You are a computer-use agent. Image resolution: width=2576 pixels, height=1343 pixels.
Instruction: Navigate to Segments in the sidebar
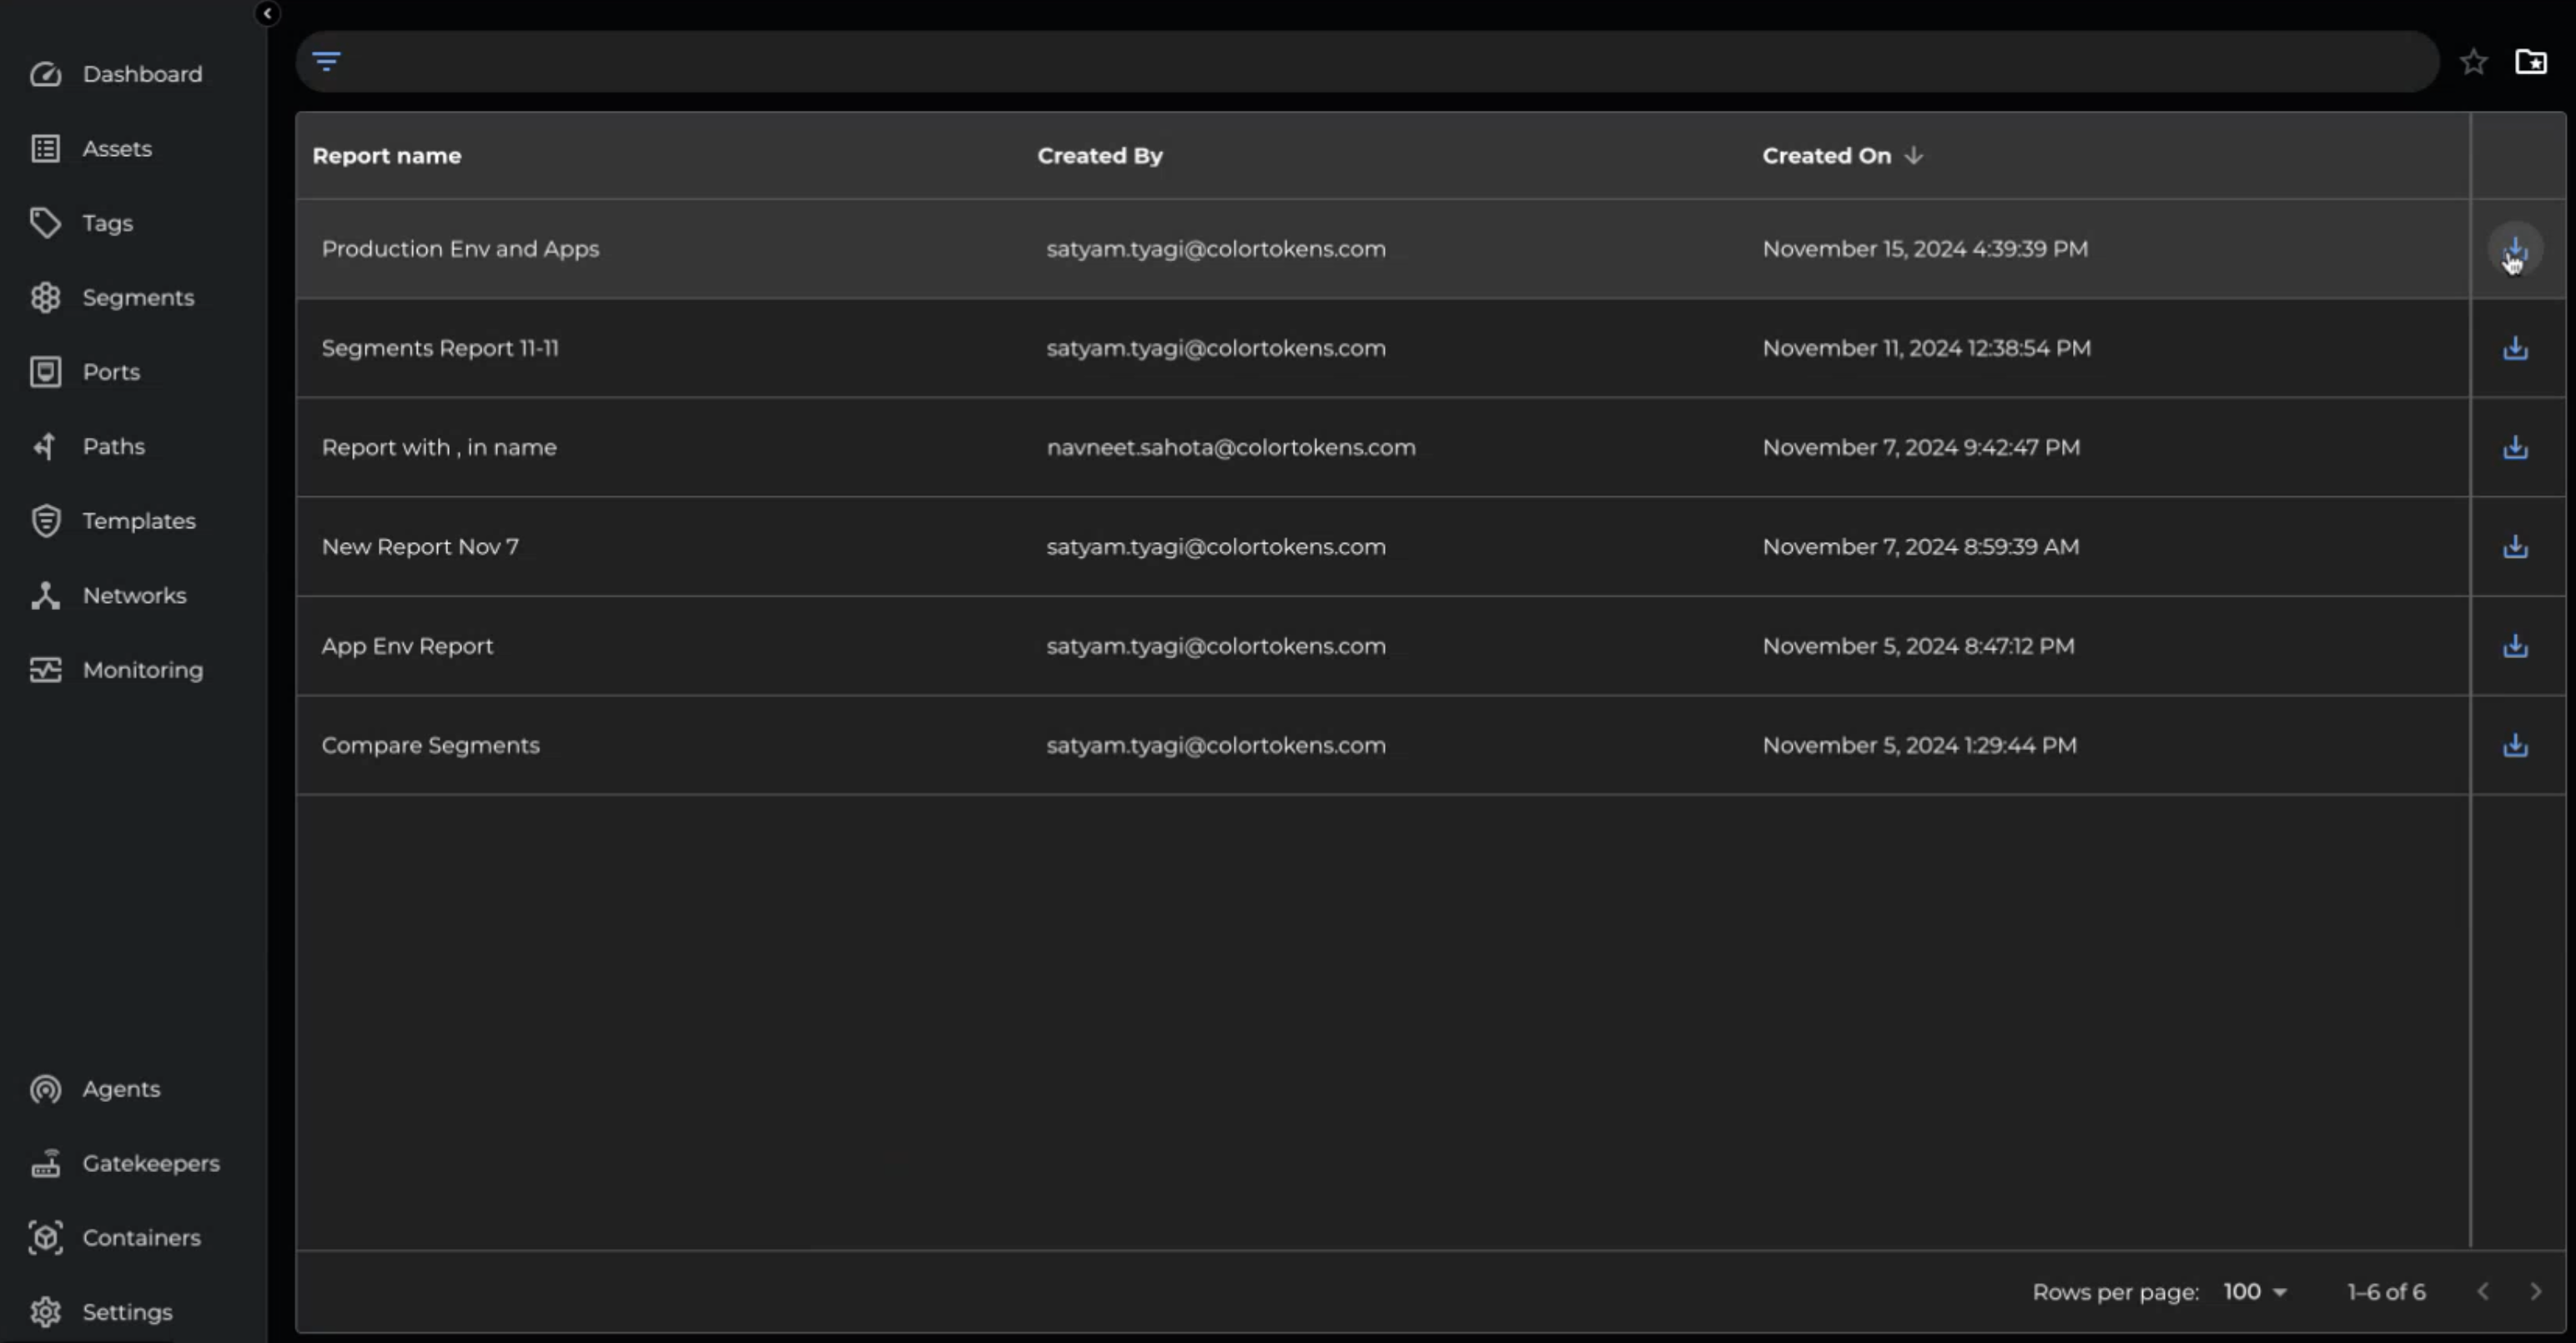pyautogui.click(x=137, y=297)
